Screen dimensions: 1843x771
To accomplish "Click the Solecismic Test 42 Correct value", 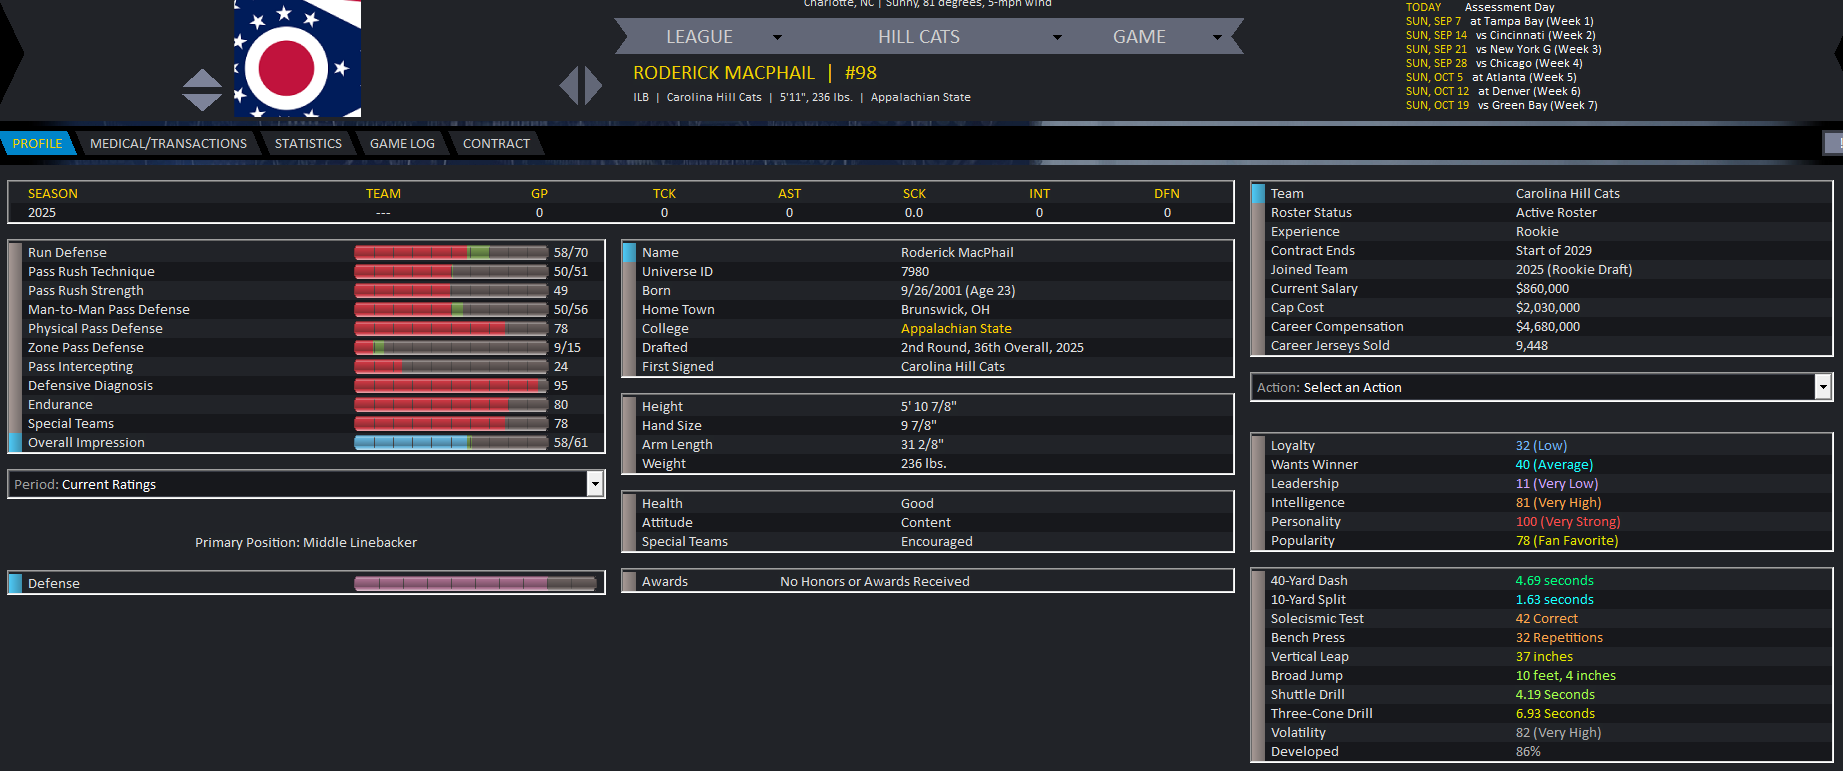I will (1546, 618).
